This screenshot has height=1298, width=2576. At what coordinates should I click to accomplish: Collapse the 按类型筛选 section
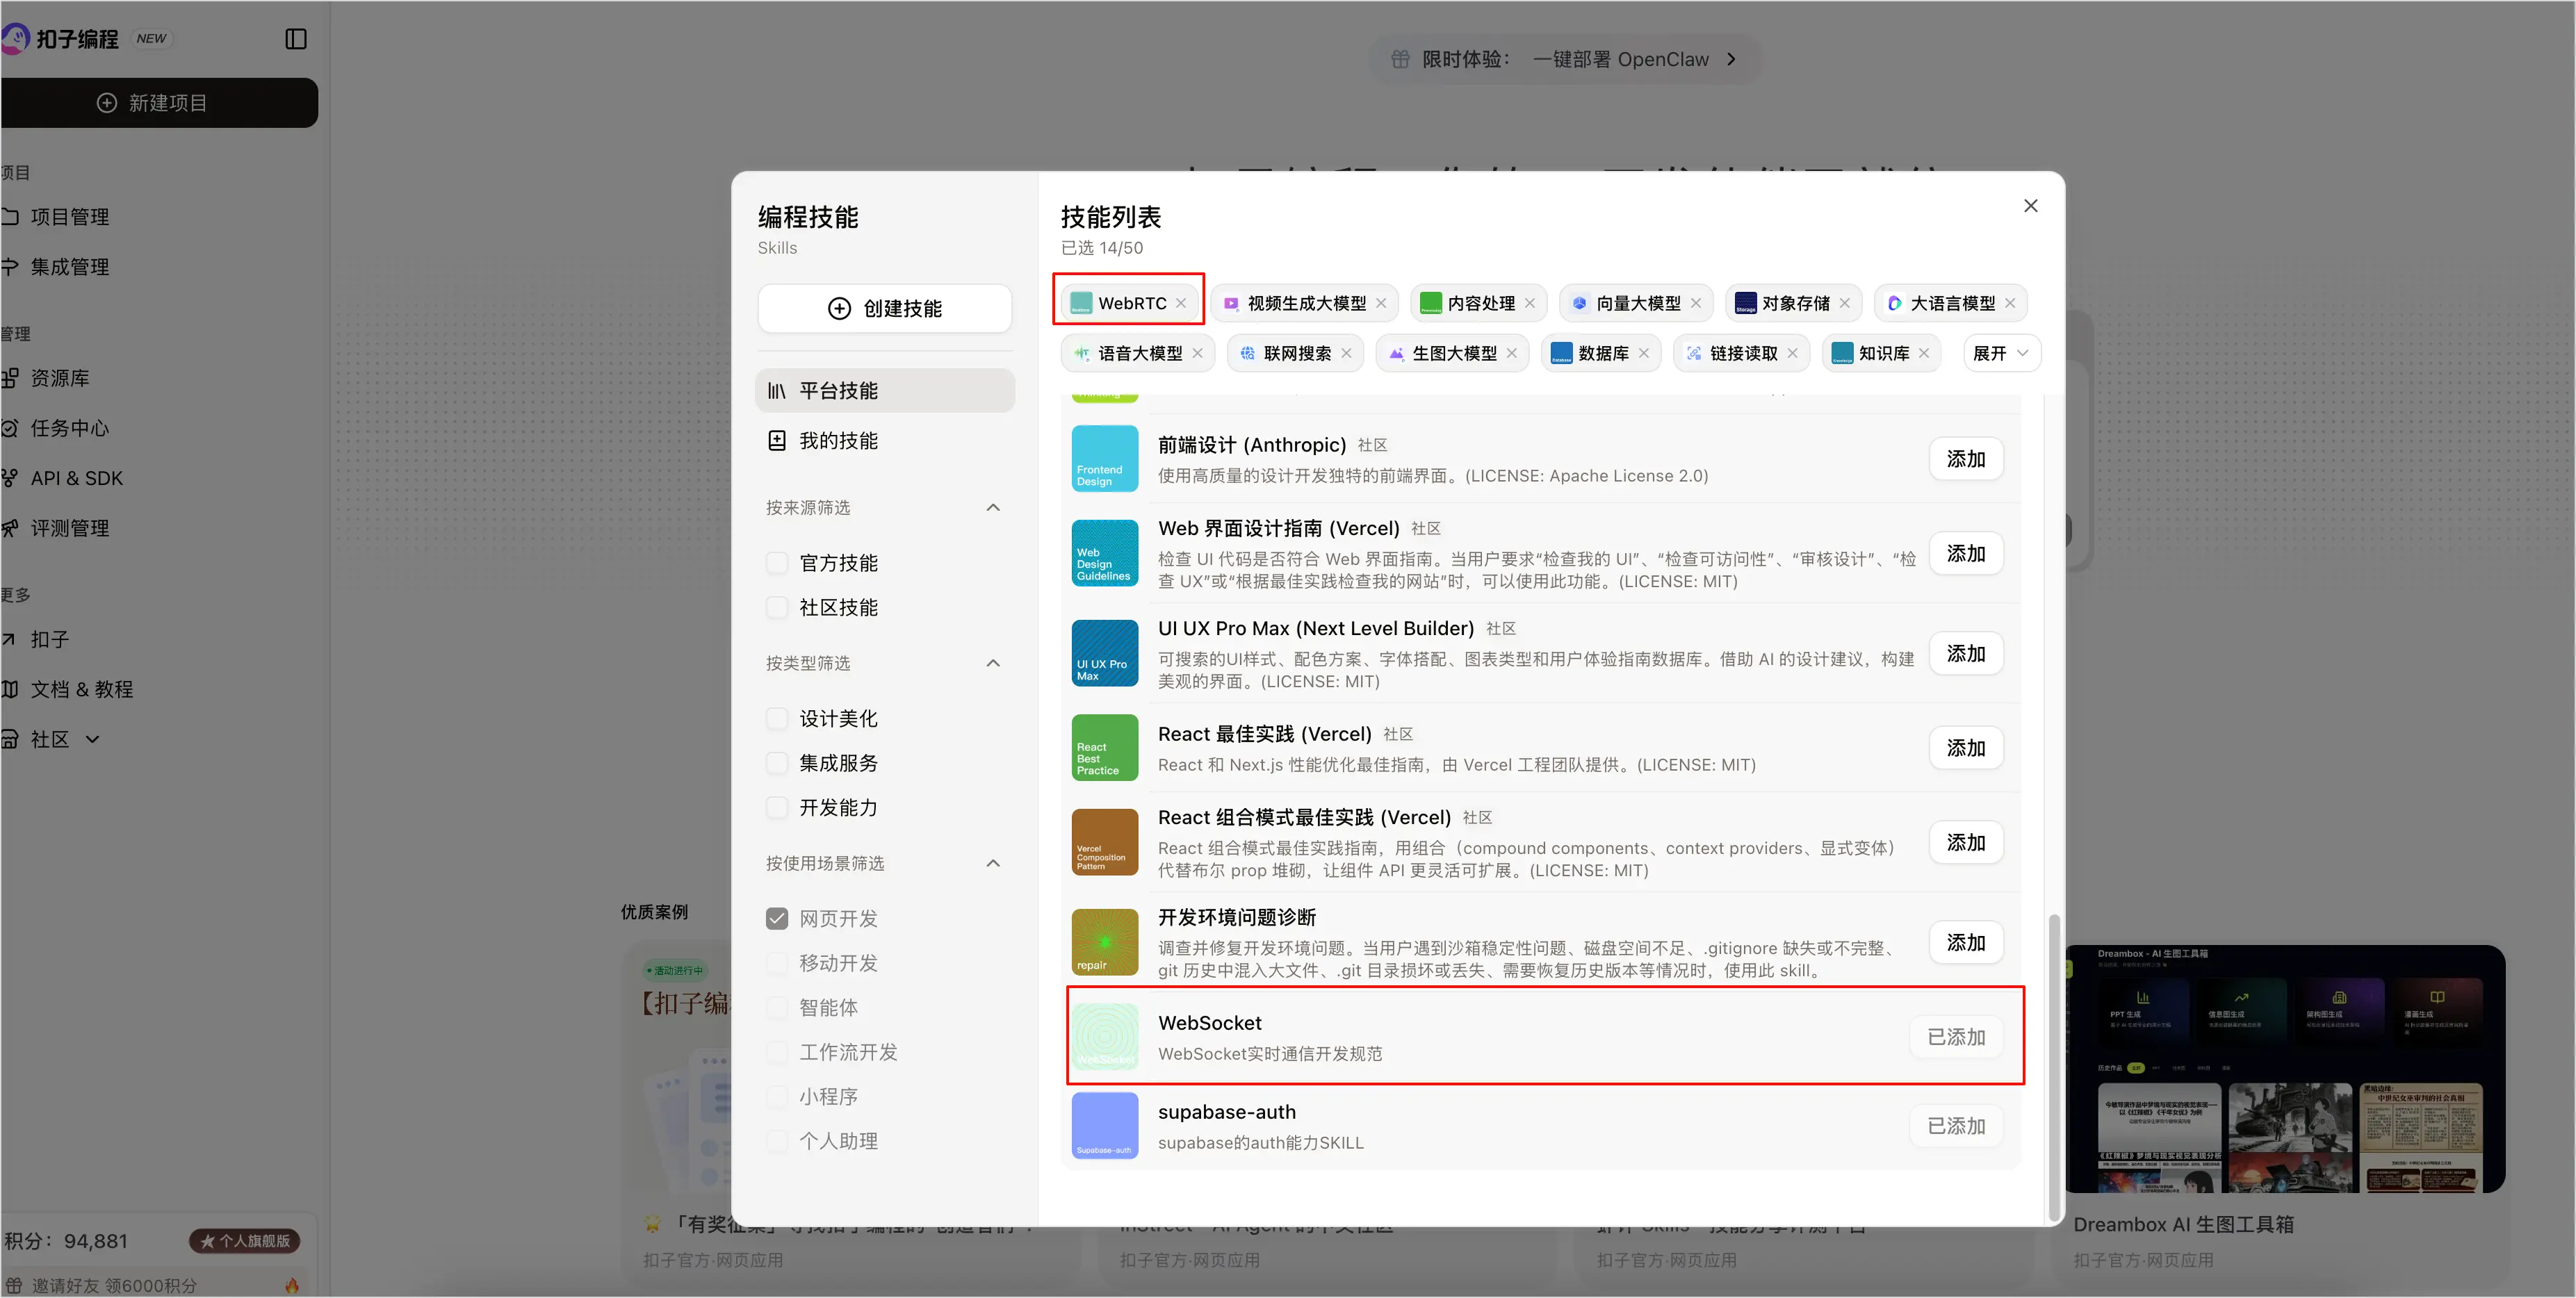[x=993, y=663]
